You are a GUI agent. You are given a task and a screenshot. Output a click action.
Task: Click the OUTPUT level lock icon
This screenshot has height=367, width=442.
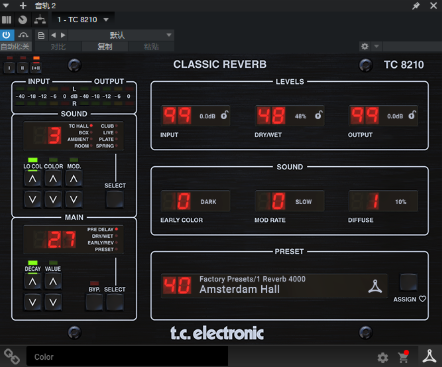click(x=412, y=115)
